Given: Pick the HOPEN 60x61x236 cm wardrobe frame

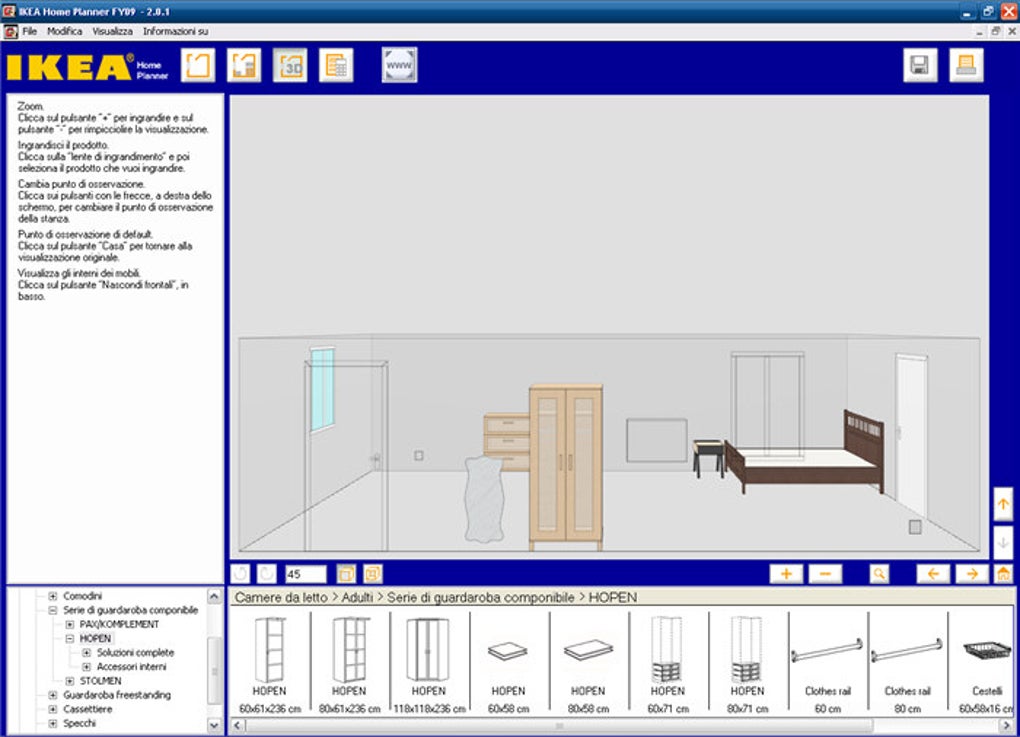Looking at the screenshot, I should click(x=269, y=665).
